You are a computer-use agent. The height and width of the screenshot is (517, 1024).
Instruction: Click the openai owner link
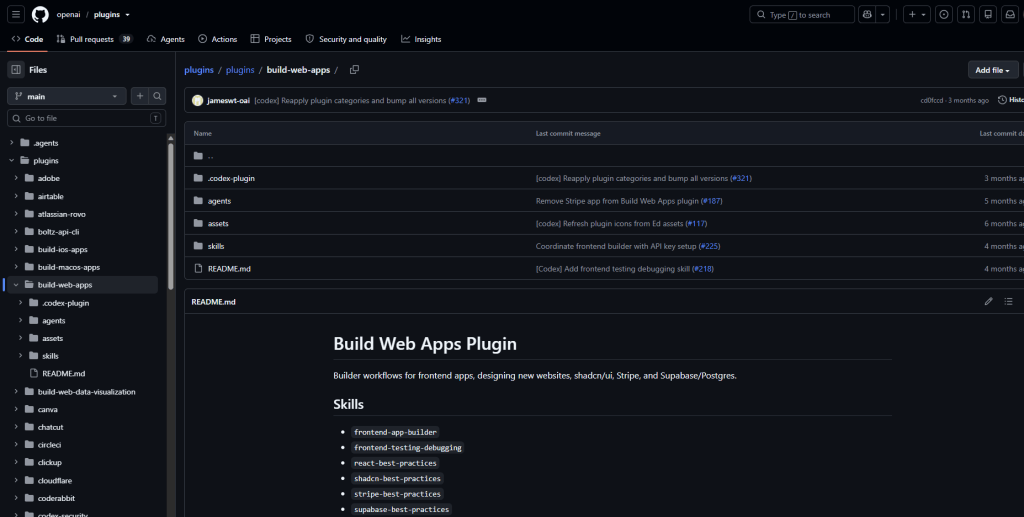point(69,14)
